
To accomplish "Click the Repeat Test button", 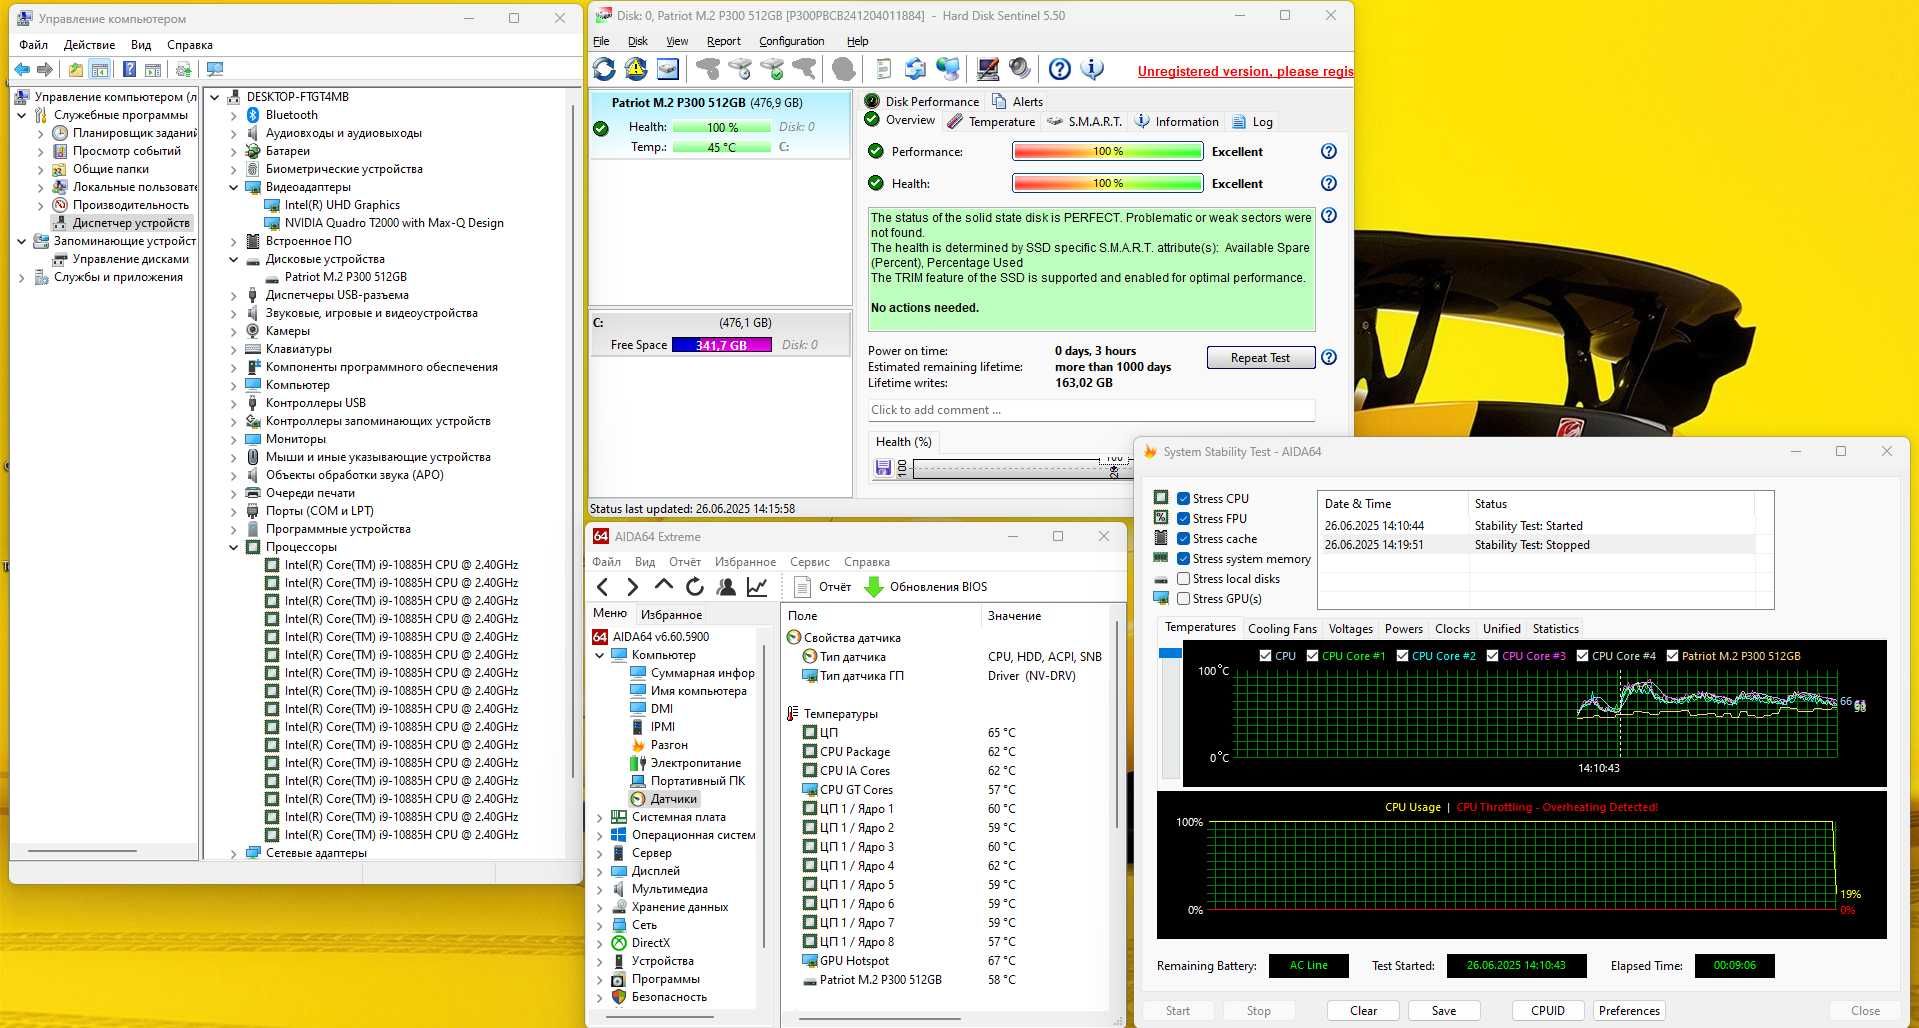I will pyautogui.click(x=1260, y=357).
